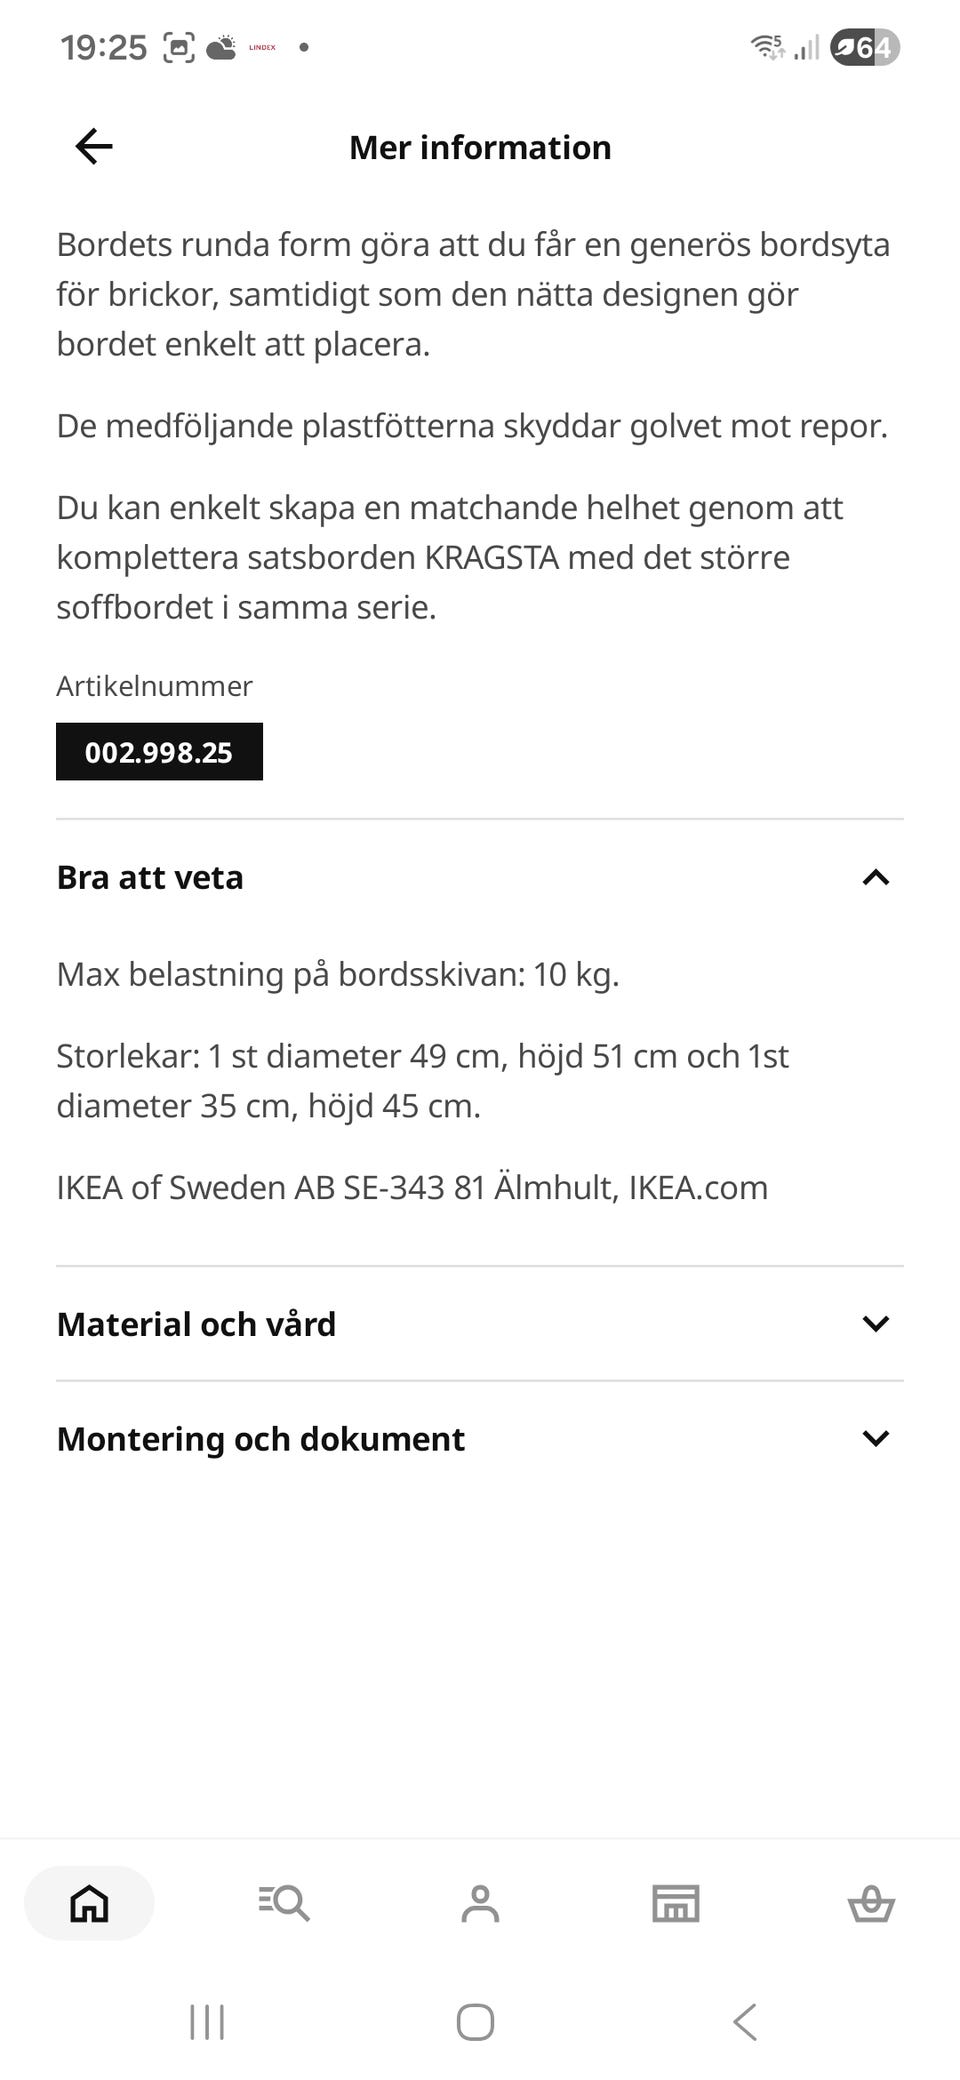Open the store icon in bottom bar
Viewport: 960px width, 2080px height.
[675, 1903]
